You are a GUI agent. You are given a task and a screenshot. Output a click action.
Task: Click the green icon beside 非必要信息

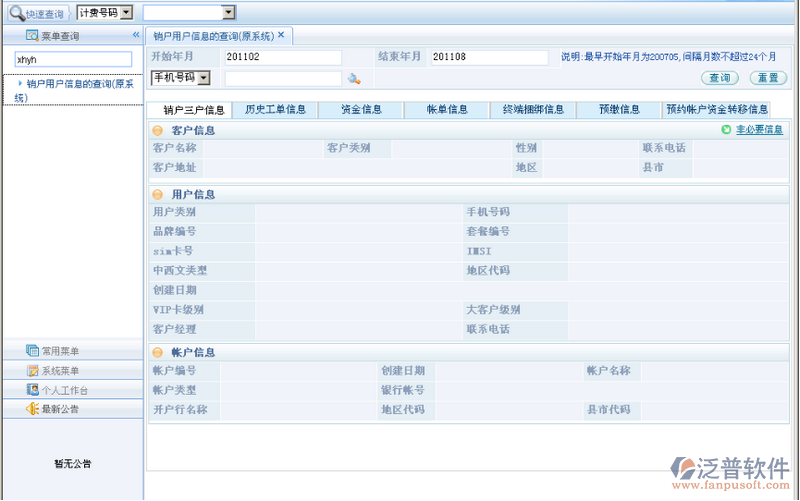[726, 130]
